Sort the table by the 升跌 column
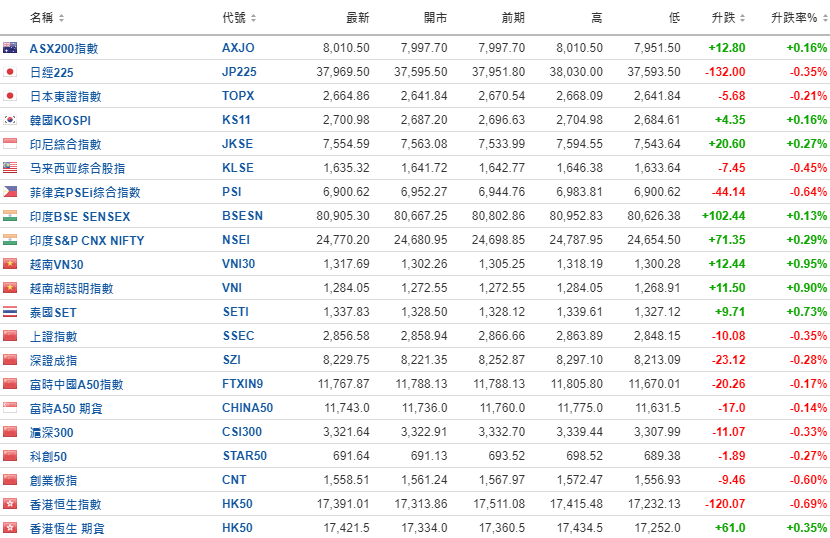This screenshot has height=538, width=830. pos(727,18)
